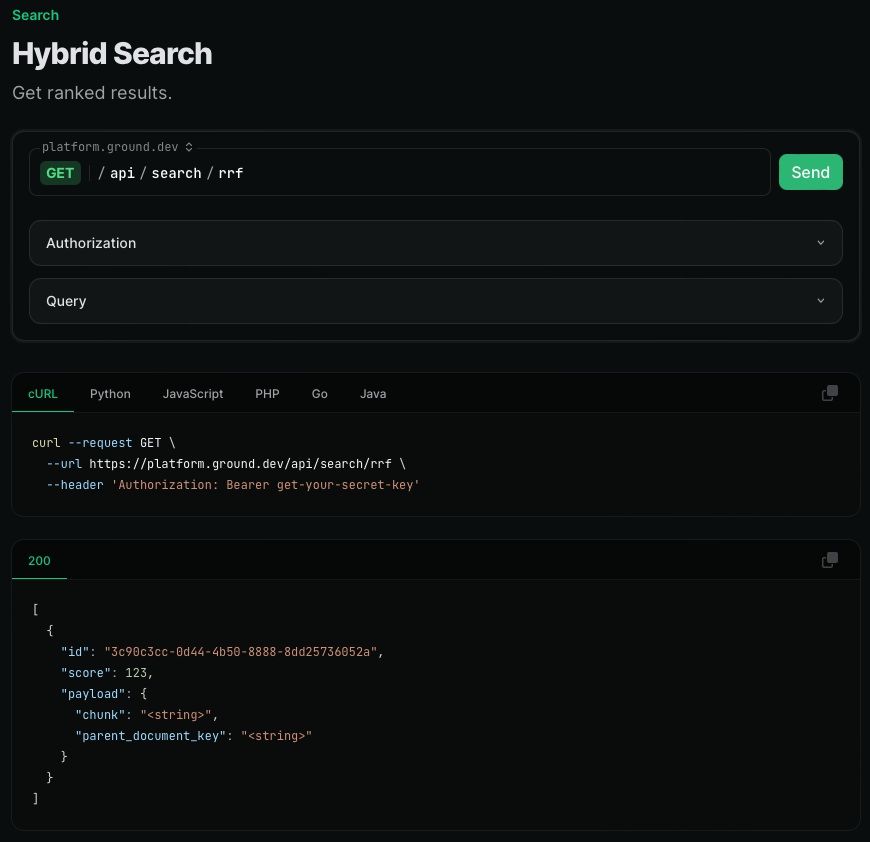Switch to the JavaScript code tab
Viewport: 870px width, 842px height.
(x=193, y=394)
